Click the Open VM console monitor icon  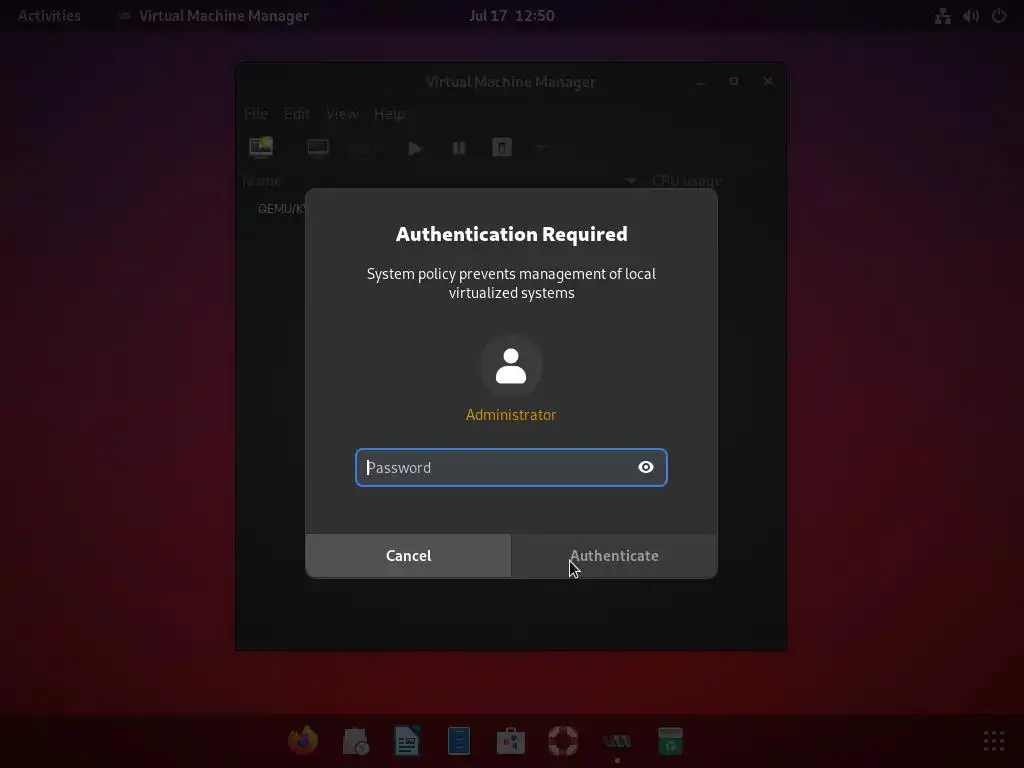pos(318,148)
